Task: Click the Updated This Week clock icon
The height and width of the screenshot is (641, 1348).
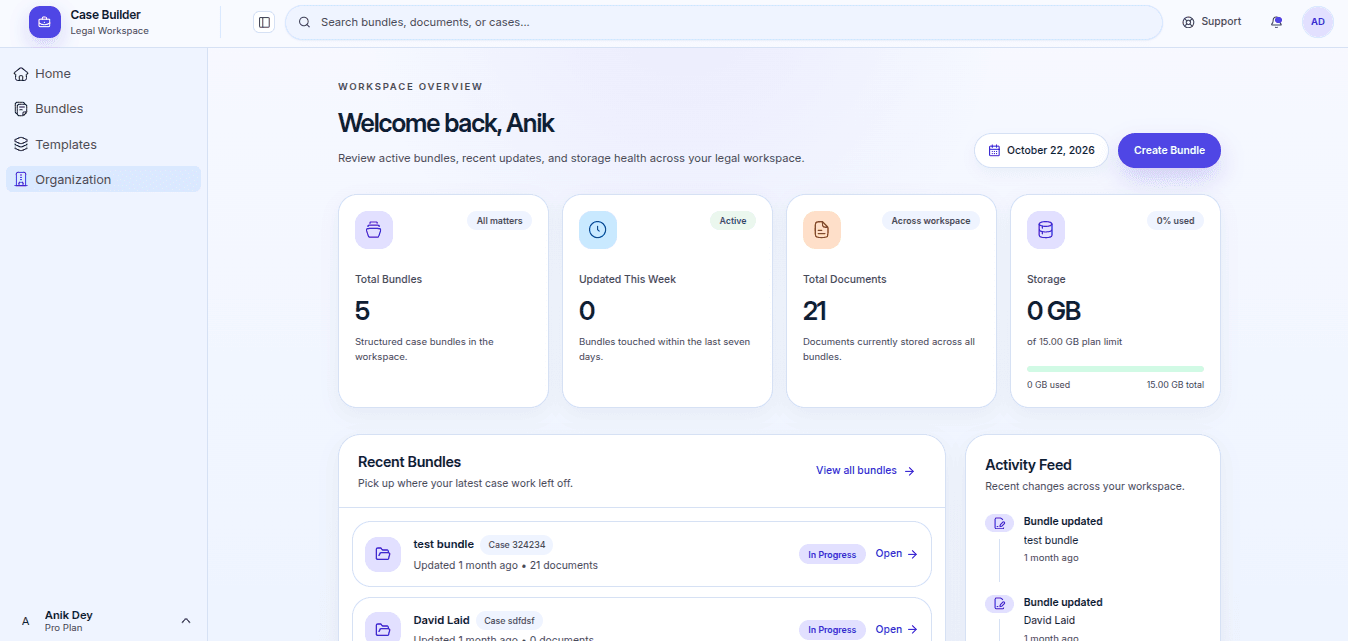Action: [598, 230]
